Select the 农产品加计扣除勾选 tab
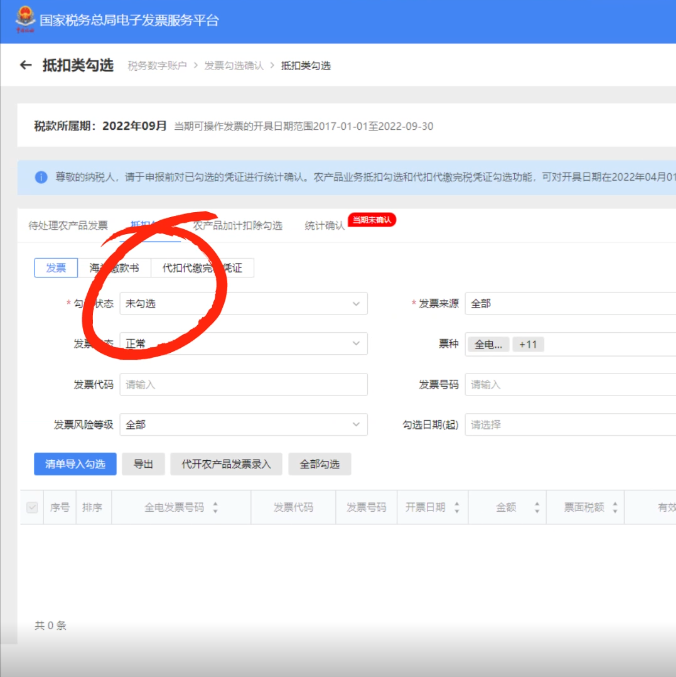This screenshot has width=676, height=677. tap(238, 226)
